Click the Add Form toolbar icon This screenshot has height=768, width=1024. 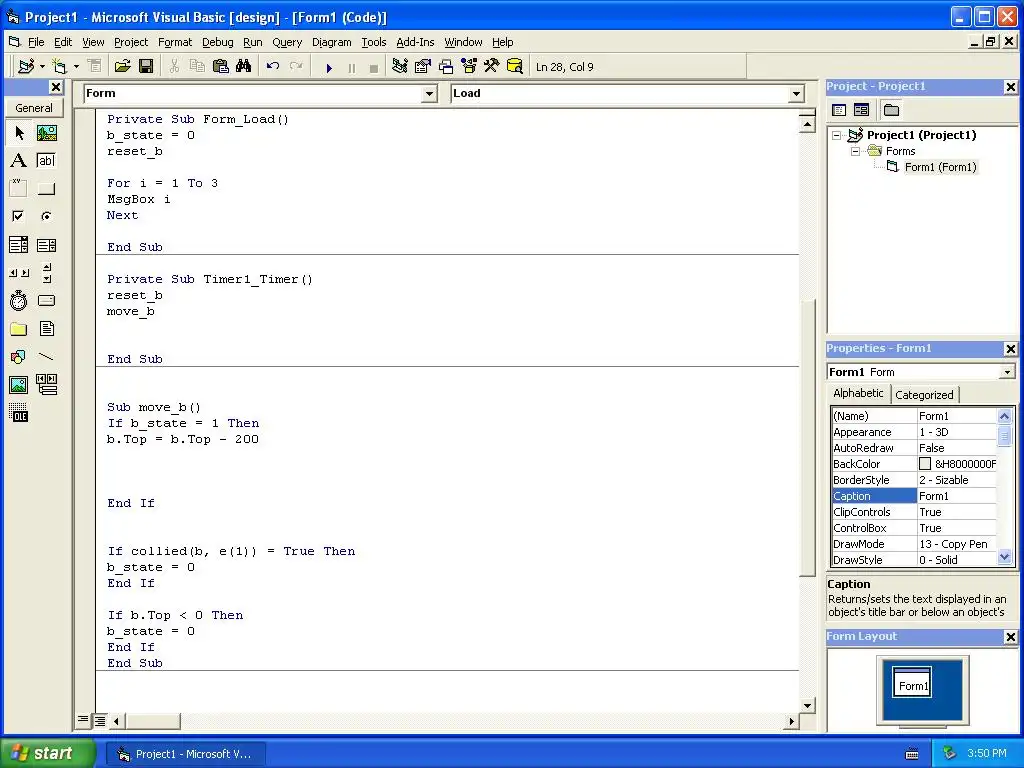pyautogui.click(x=59, y=67)
